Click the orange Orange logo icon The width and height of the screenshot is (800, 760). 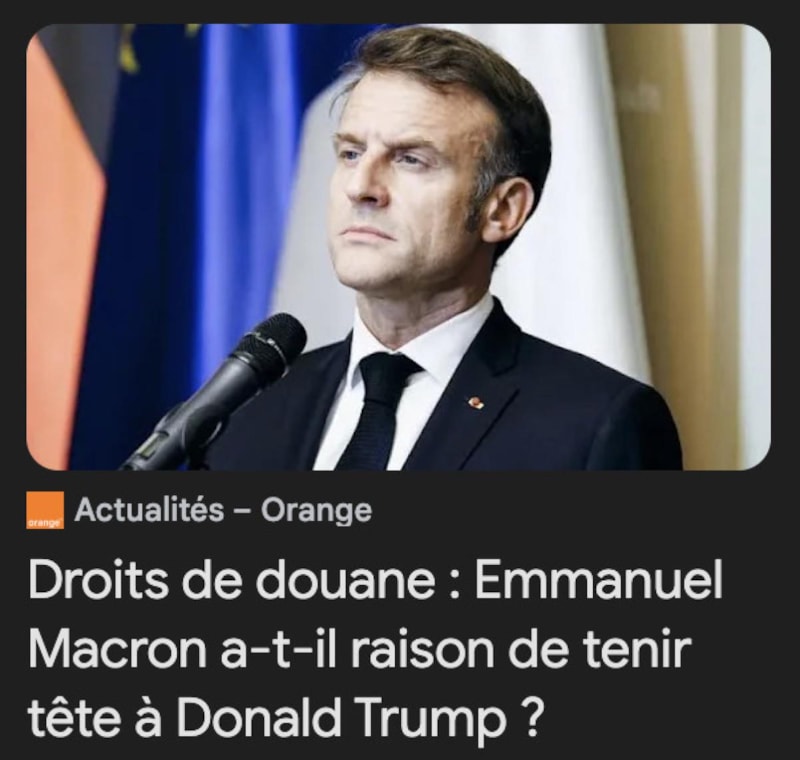(45, 510)
